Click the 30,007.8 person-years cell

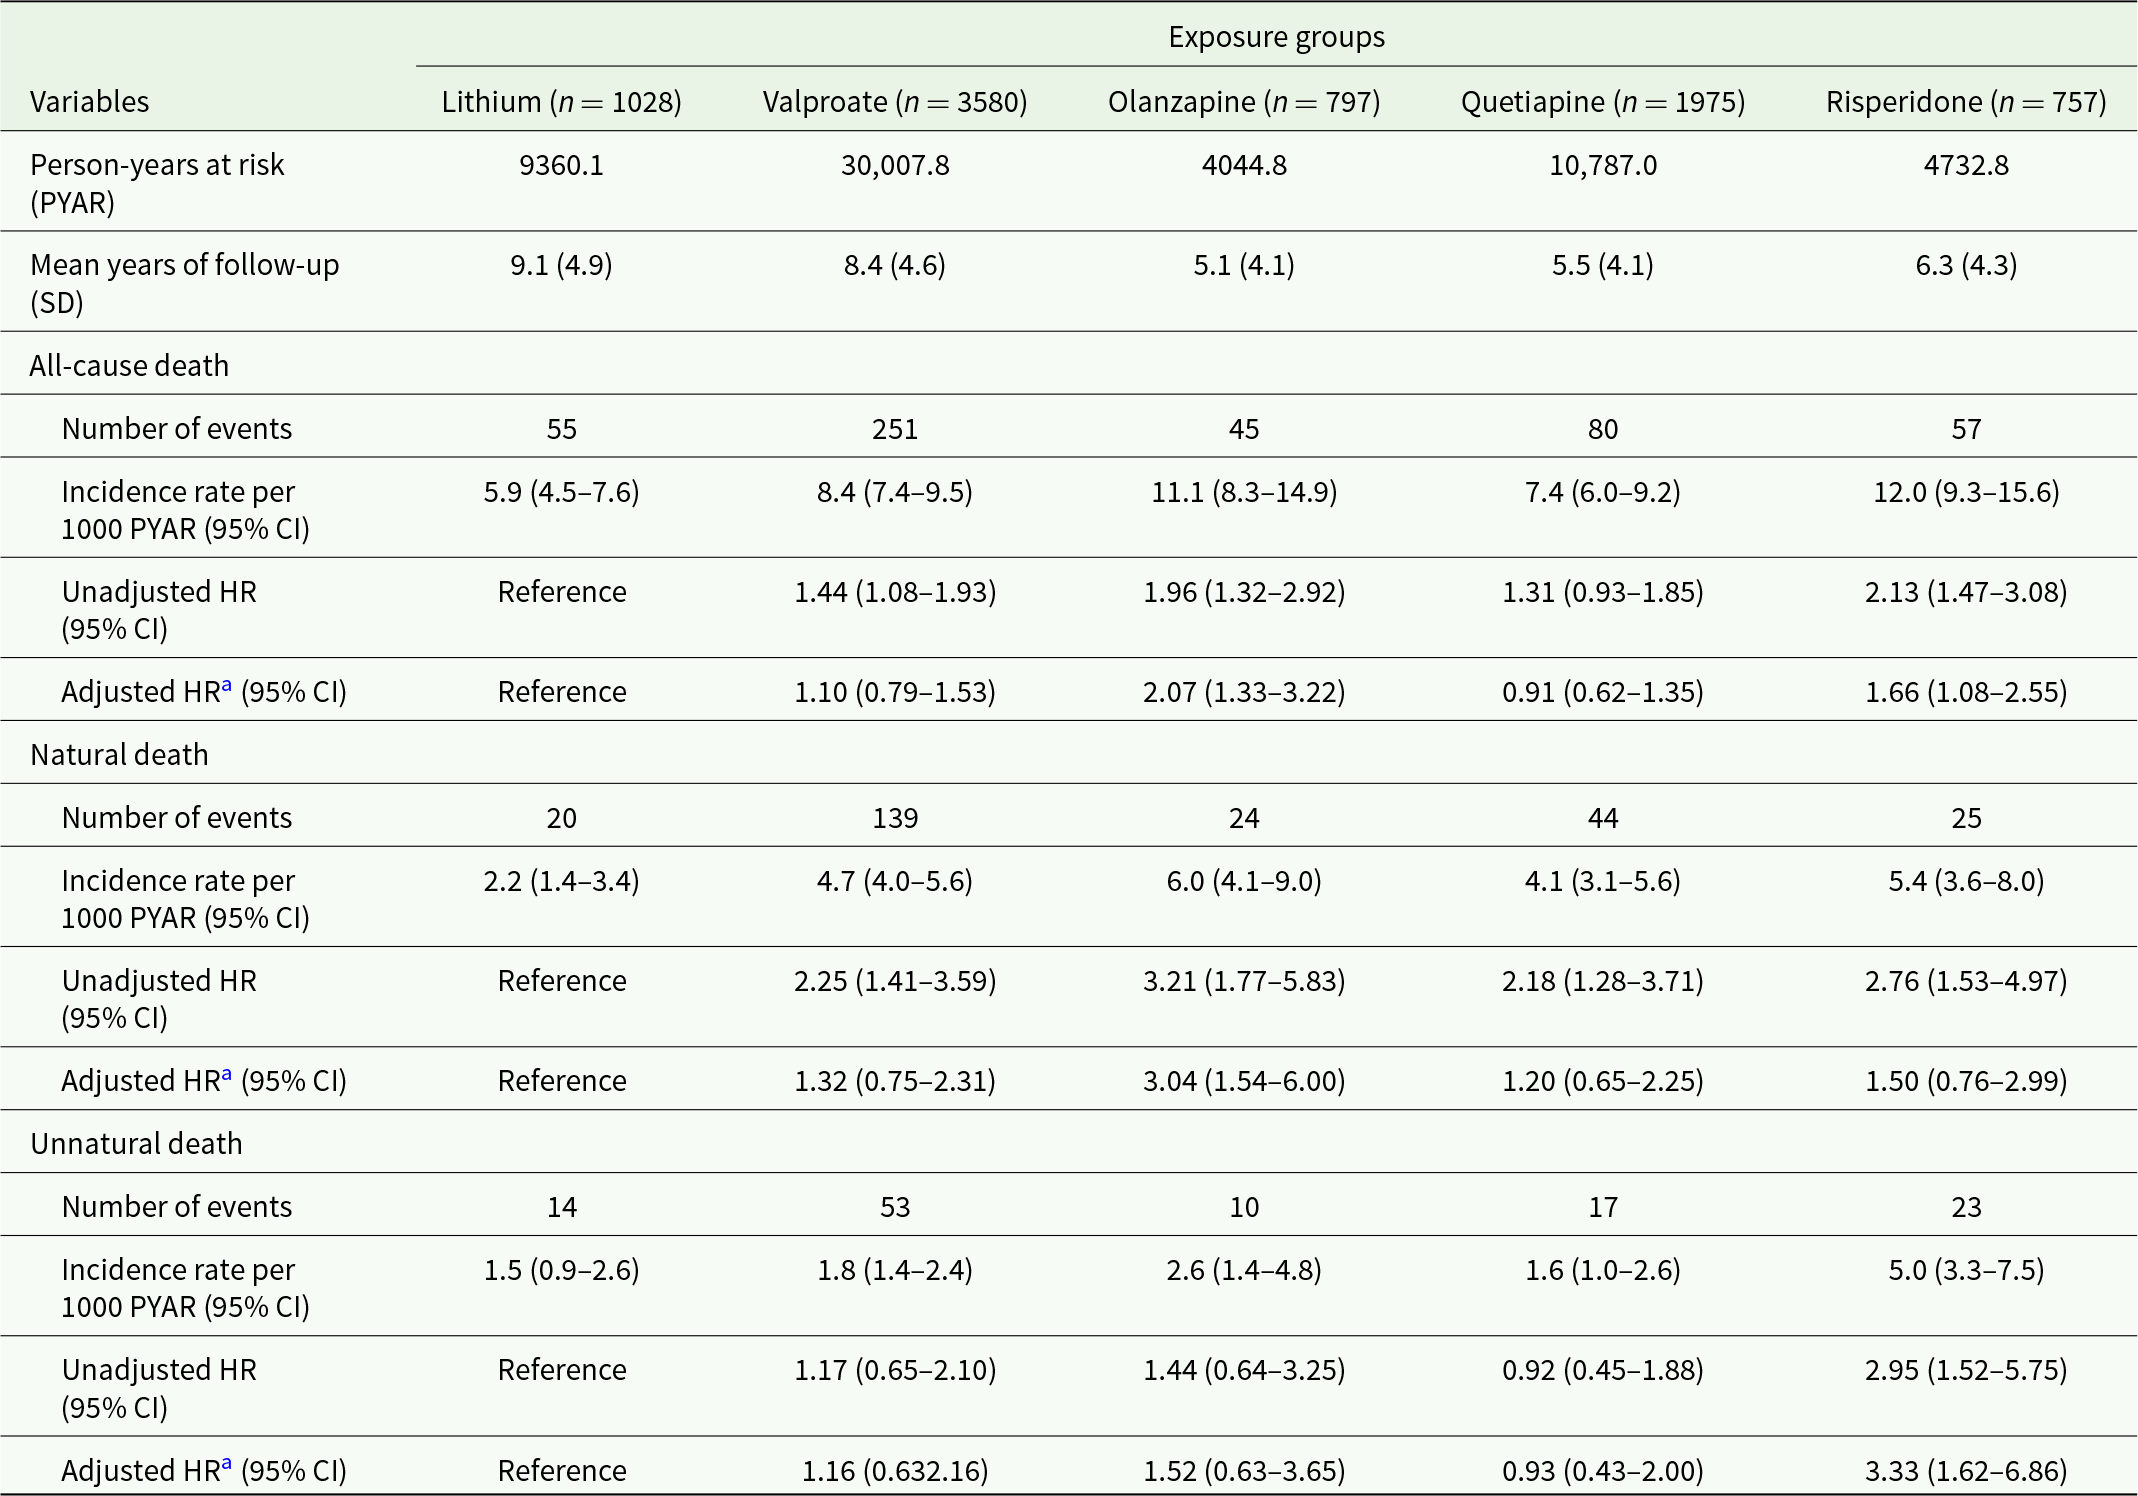(895, 165)
